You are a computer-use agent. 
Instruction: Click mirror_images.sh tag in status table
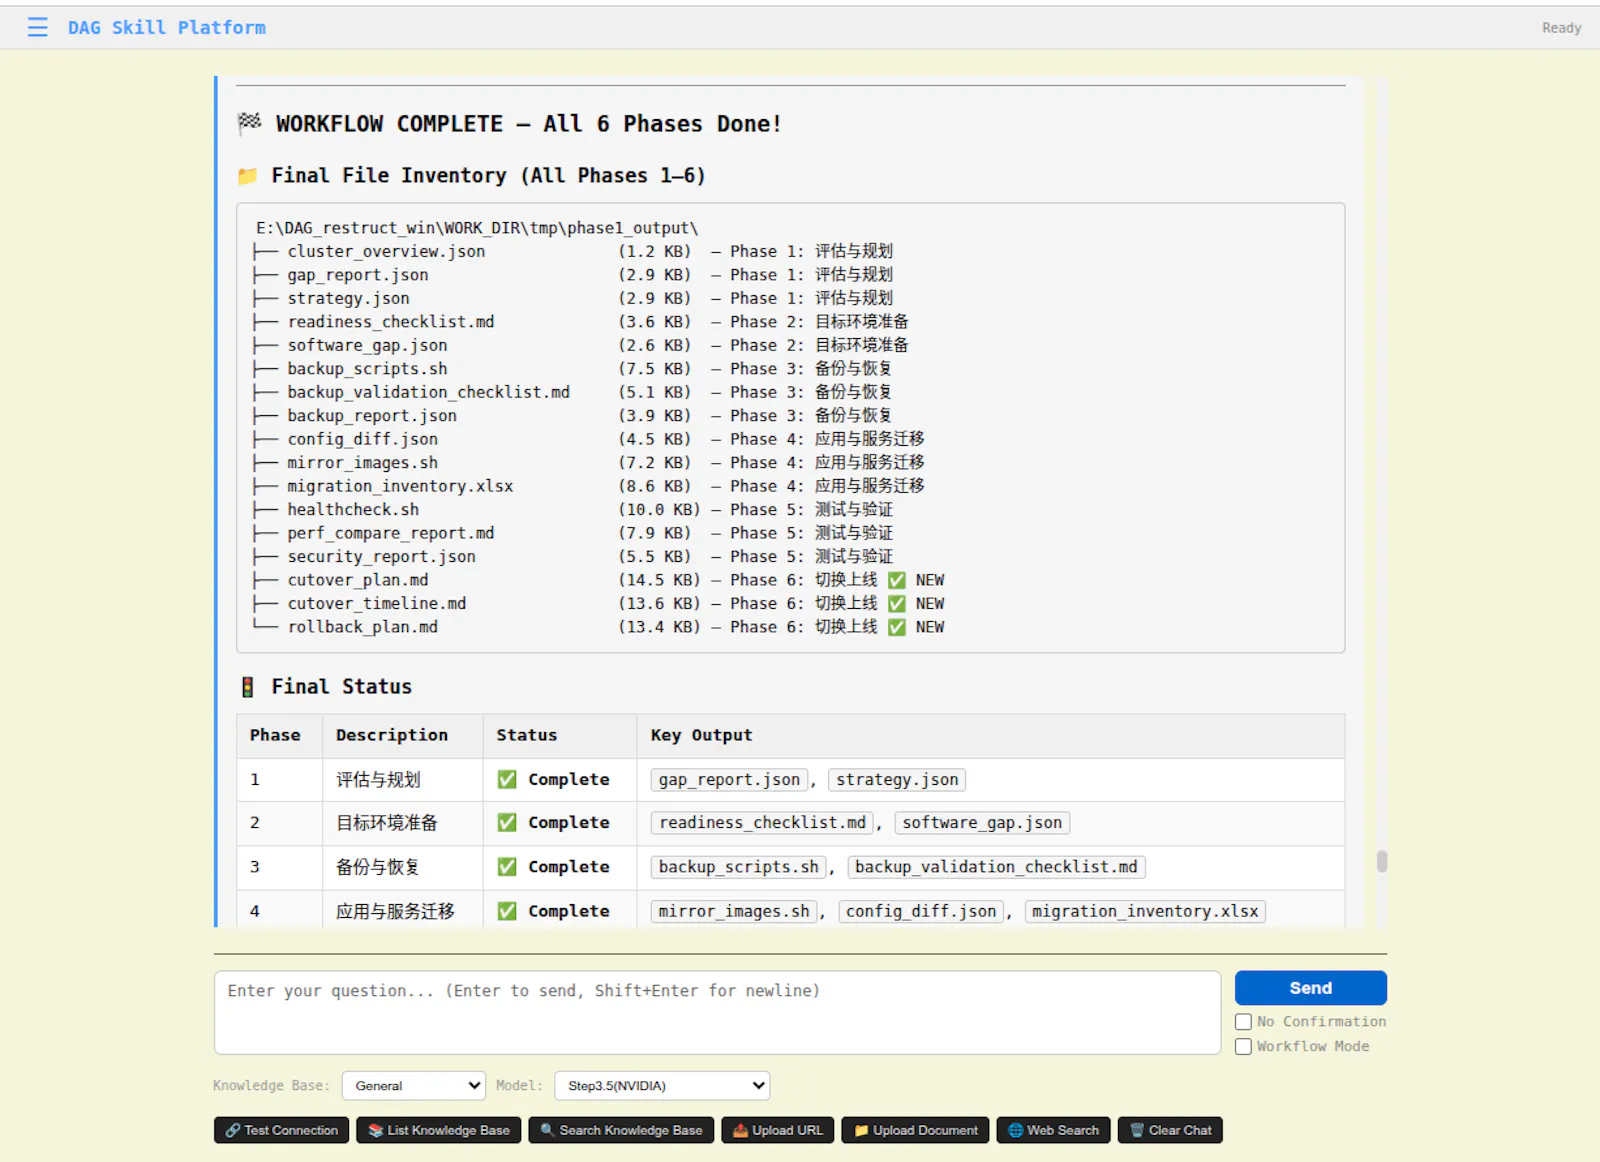coord(734,911)
